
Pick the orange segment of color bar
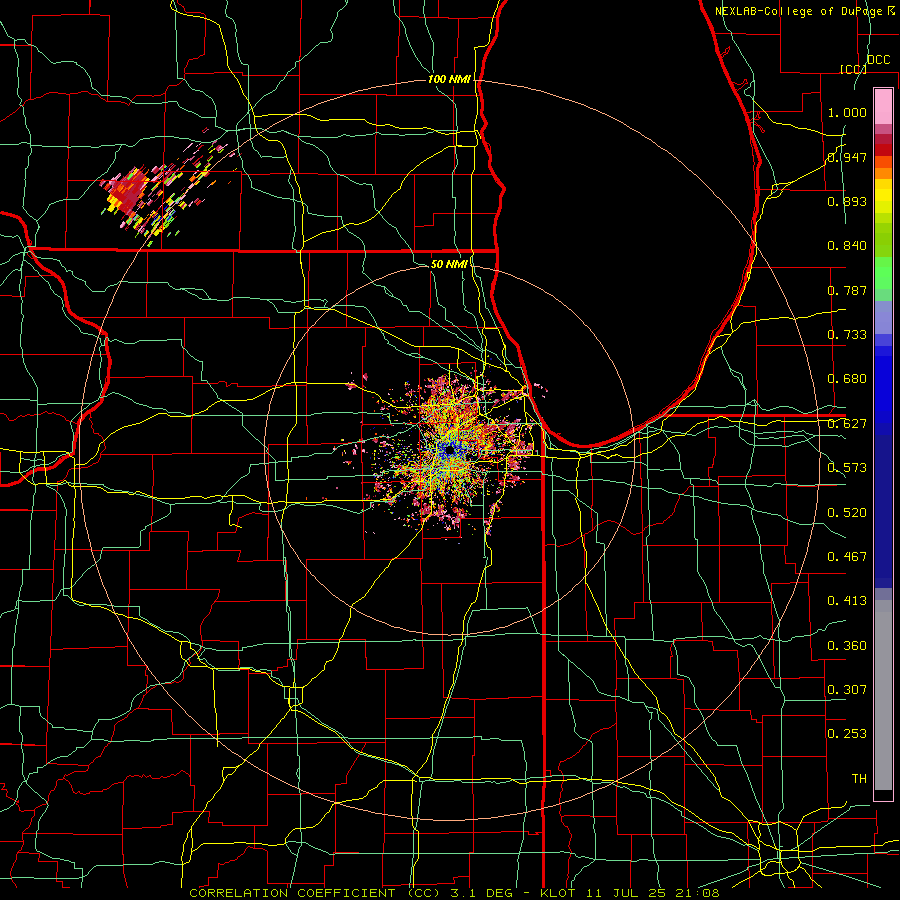pos(883,168)
